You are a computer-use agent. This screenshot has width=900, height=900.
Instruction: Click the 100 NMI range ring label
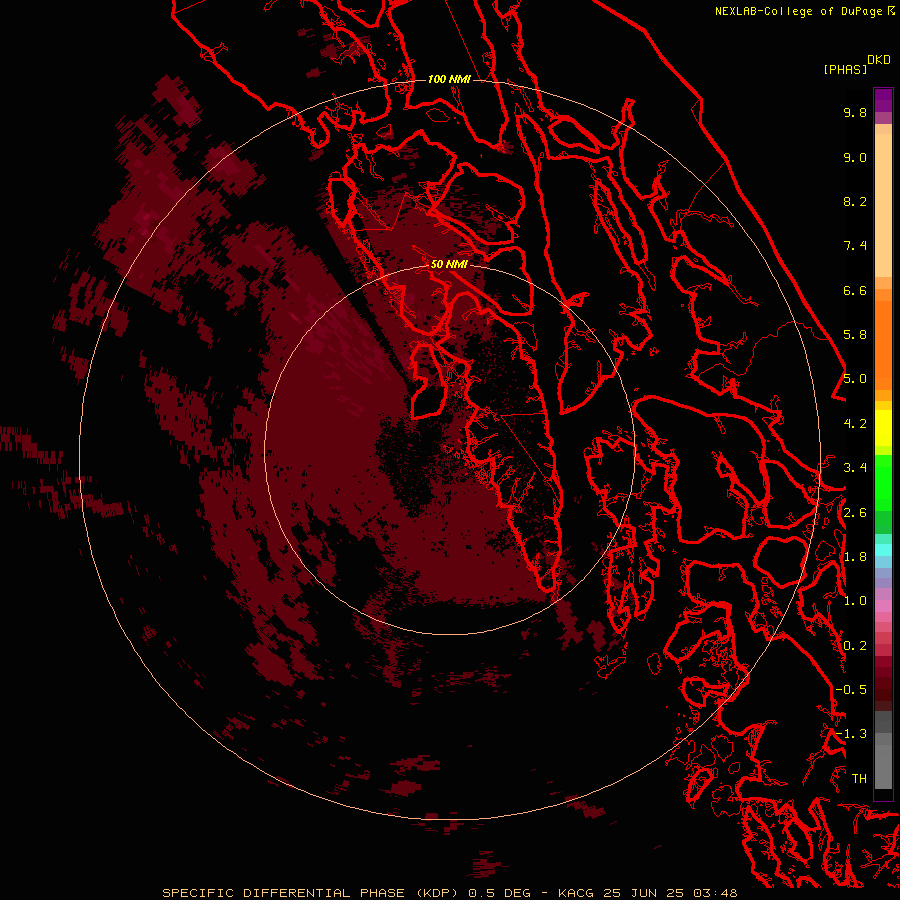[449, 79]
